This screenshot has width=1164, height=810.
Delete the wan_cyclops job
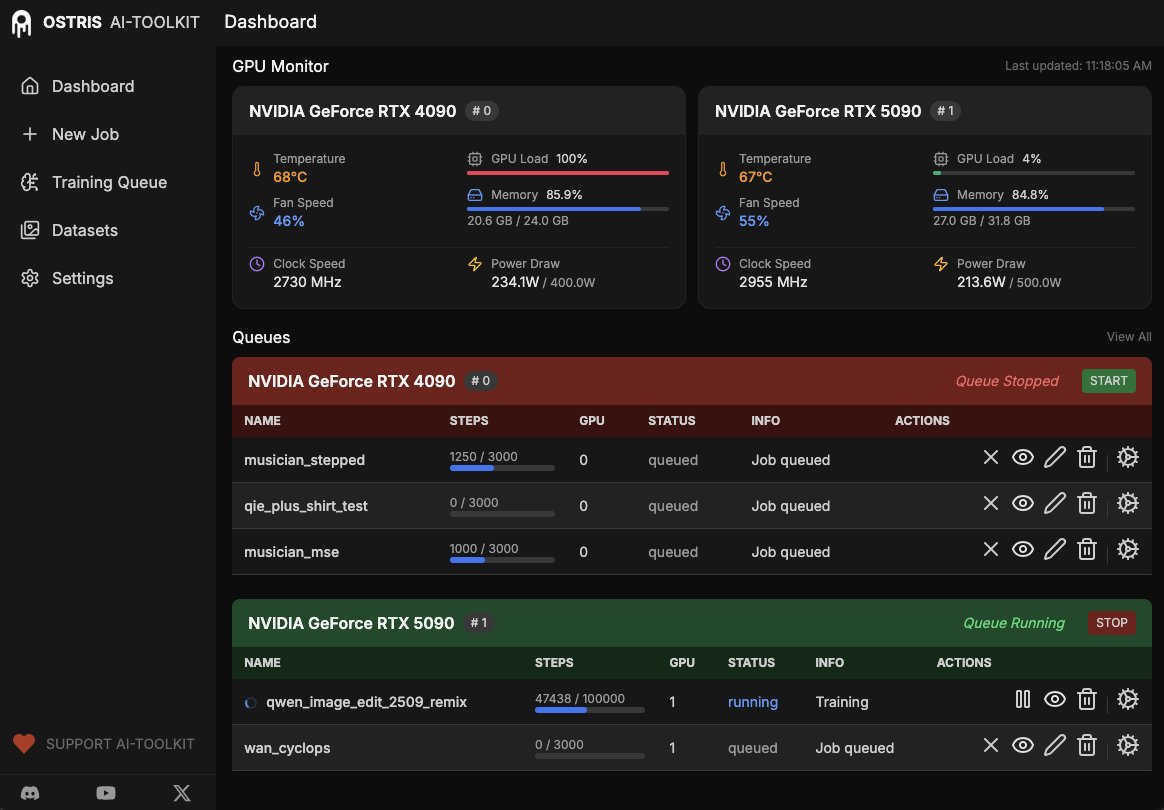click(1087, 745)
